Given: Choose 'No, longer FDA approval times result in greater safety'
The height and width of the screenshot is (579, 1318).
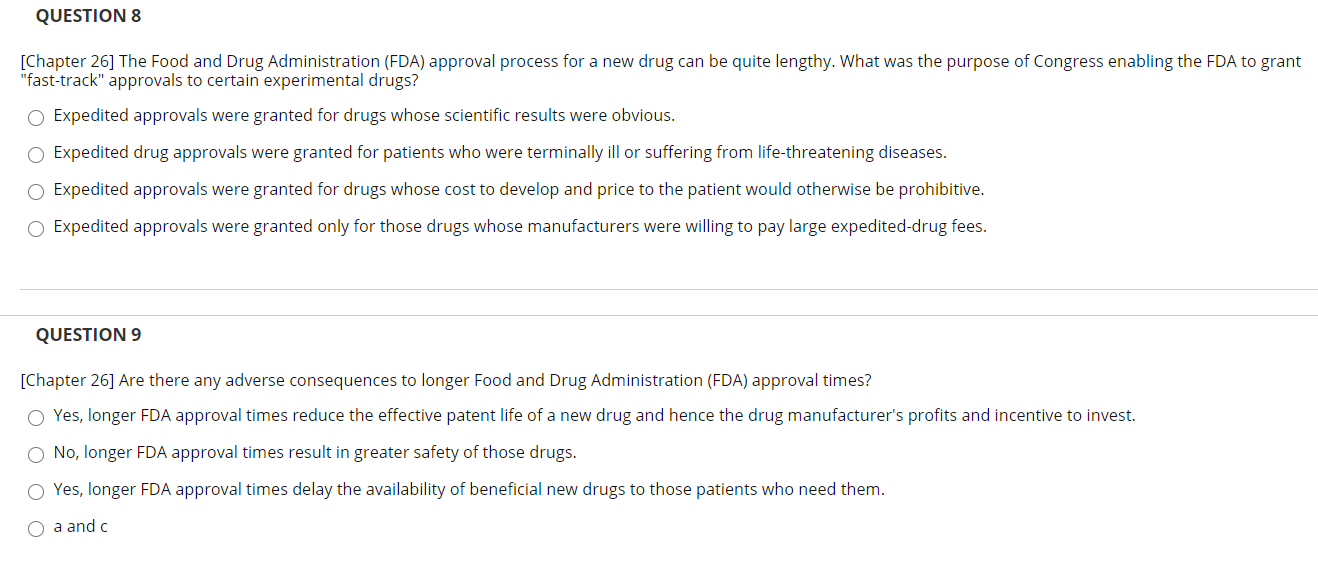Looking at the screenshot, I should pos(36,454).
